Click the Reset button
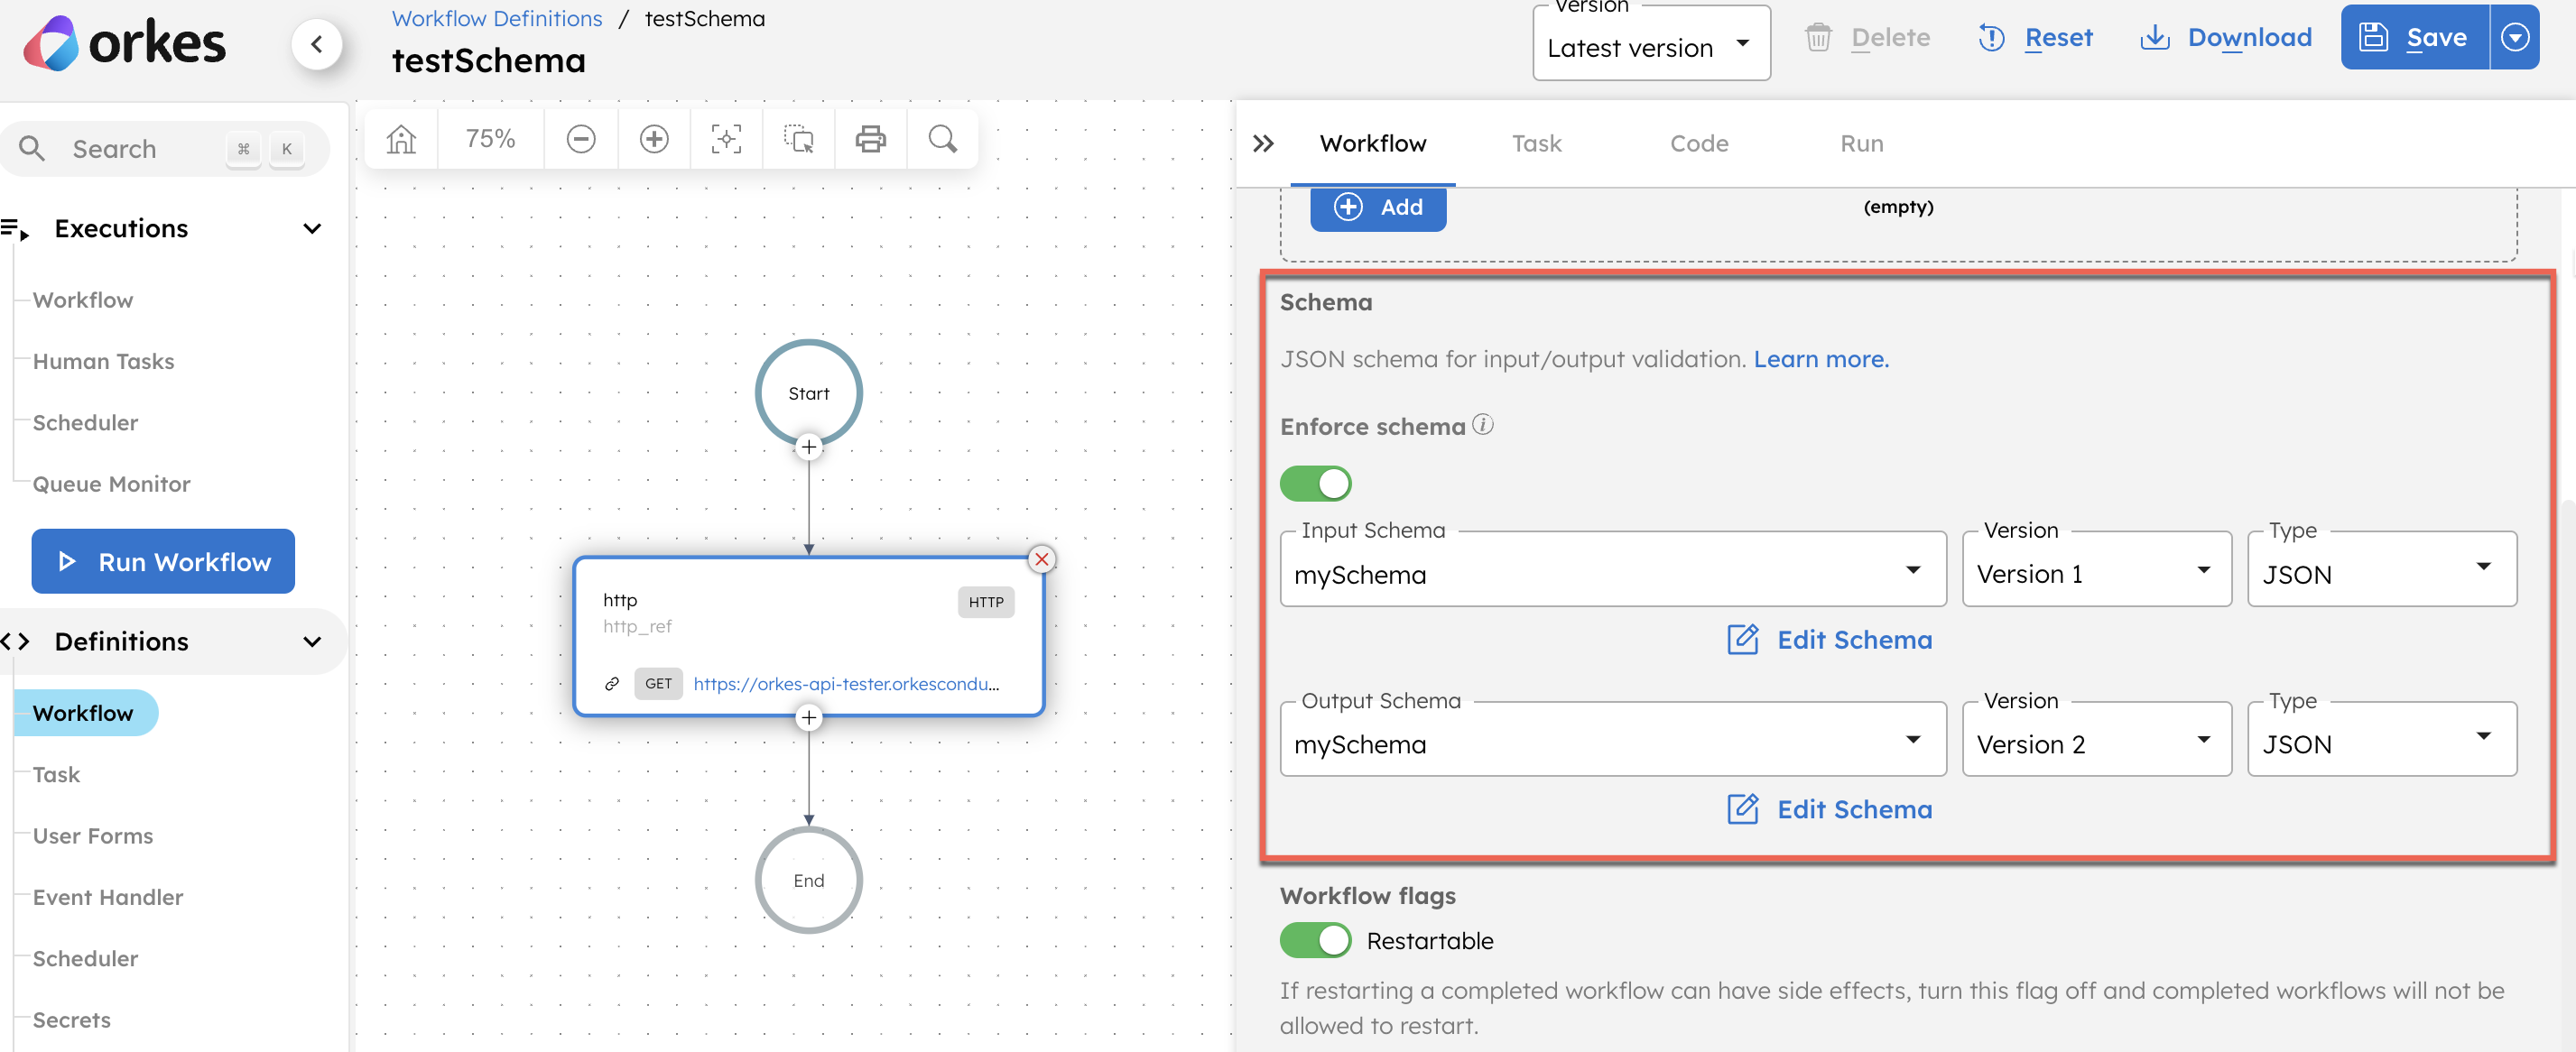 click(2034, 37)
